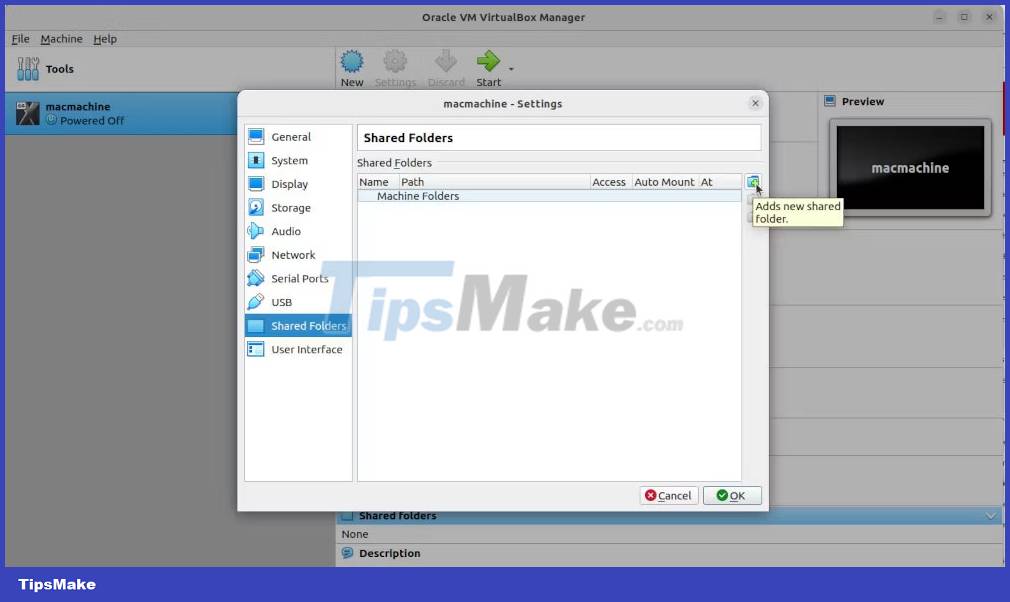Collapse the Shared folders section chevron
The width and height of the screenshot is (1010, 602).
[990, 515]
